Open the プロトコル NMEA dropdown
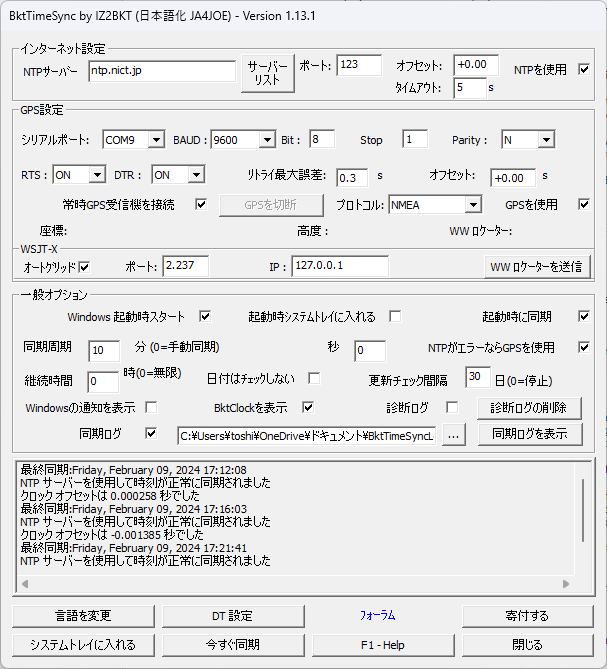 473,205
